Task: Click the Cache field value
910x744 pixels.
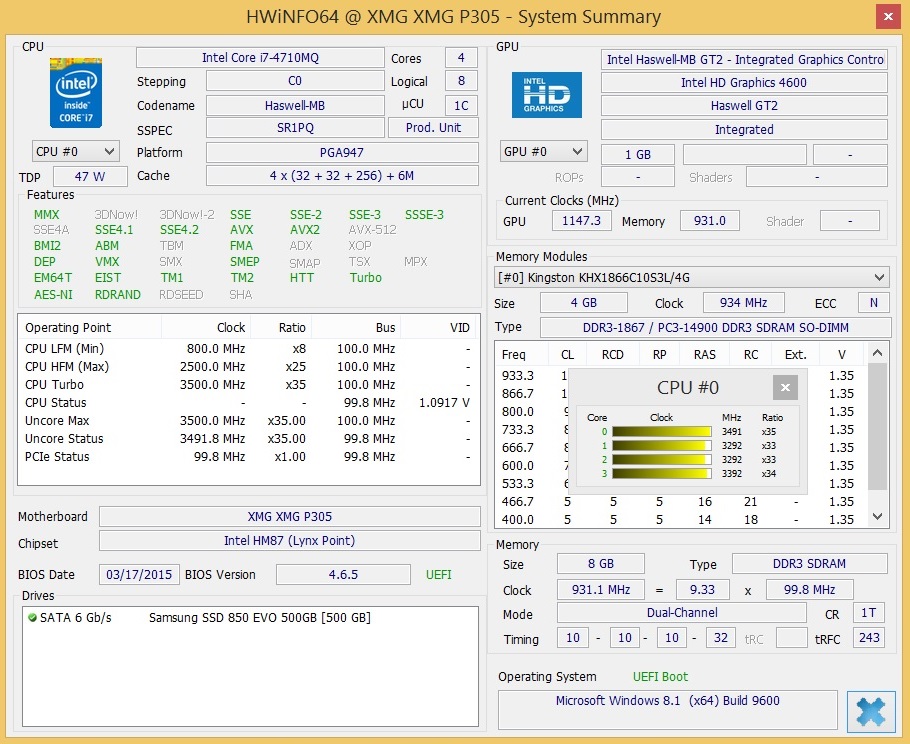Action: 342,176
